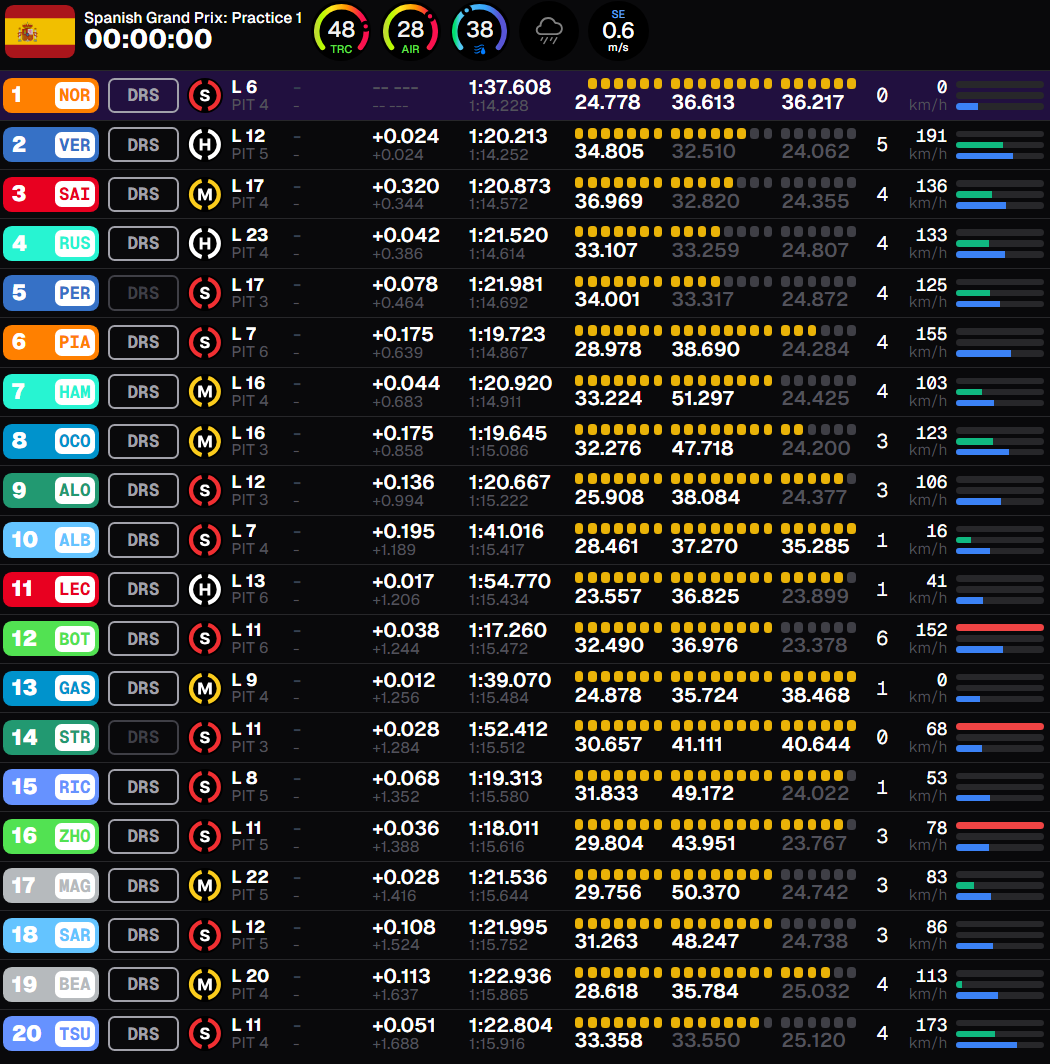Image resolution: width=1050 pixels, height=1064 pixels.
Task: Click NOR's soft tyre compound icon
Action: [x=204, y=96]
